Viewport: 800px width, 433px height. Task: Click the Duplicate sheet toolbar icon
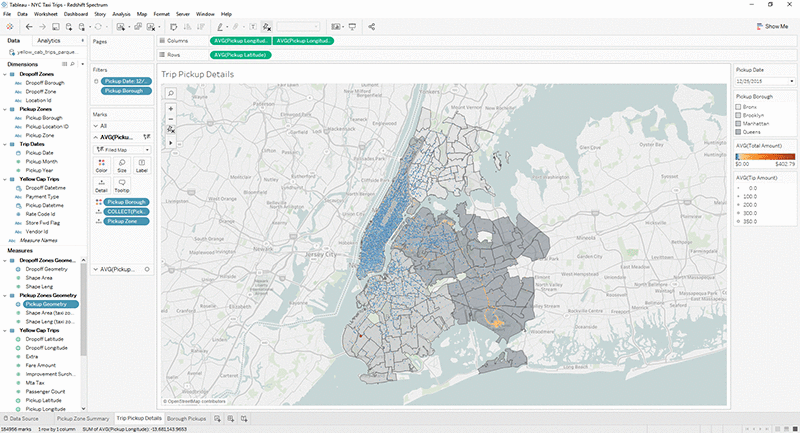click(x=138, y=27)
